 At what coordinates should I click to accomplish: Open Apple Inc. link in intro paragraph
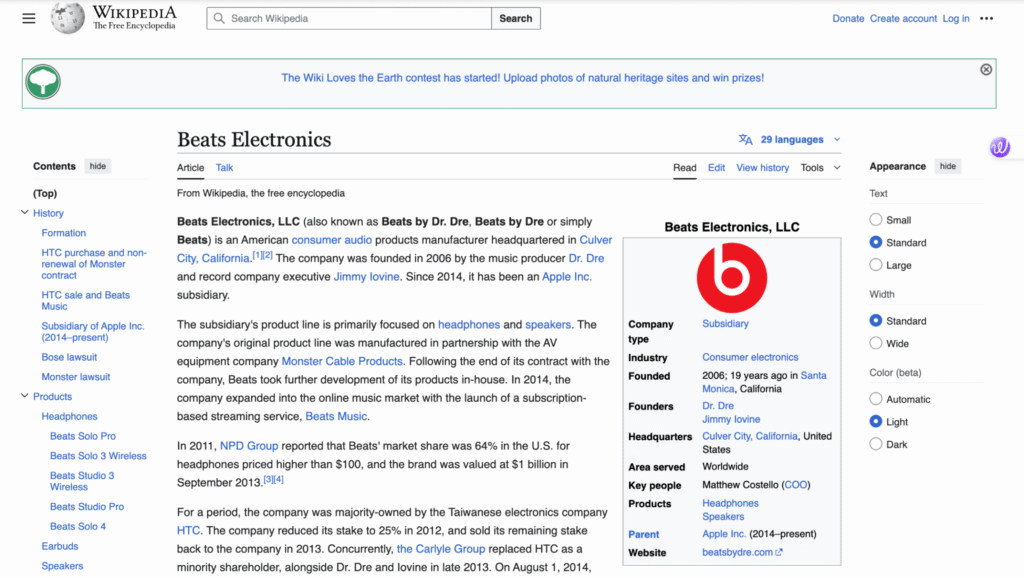(x=567, y=276)
